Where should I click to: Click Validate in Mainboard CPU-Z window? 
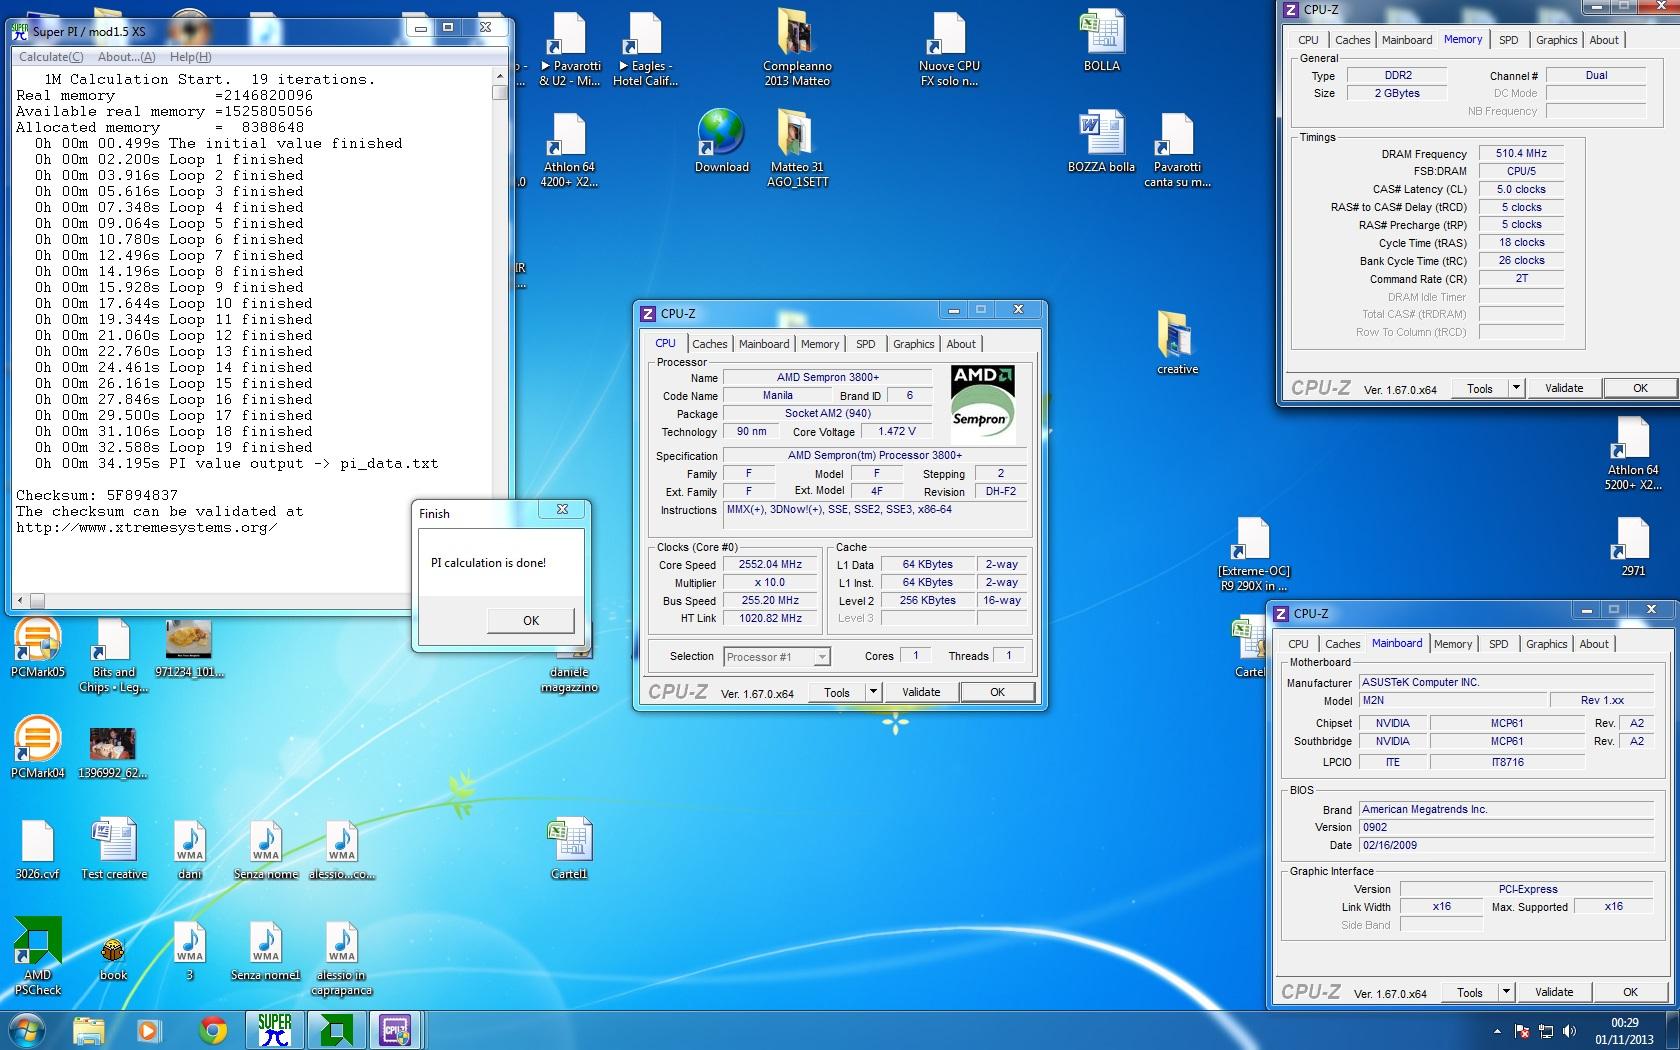point(1554,992)
